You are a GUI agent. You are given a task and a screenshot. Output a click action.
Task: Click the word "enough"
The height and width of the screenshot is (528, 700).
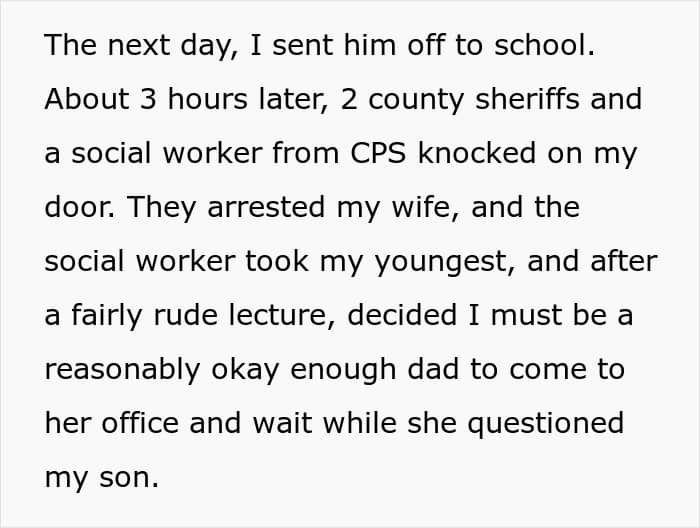tap(347, 370)
